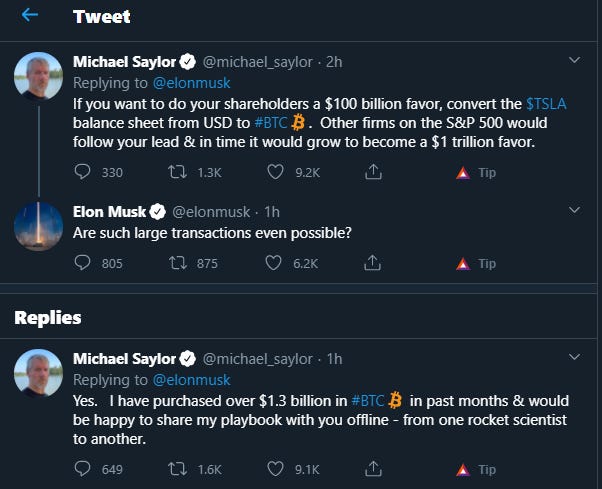The height and width of the screenshot is (489, 602).
Task: Open Elon Musk's rocket profile picture
Action: pos(39,226)
